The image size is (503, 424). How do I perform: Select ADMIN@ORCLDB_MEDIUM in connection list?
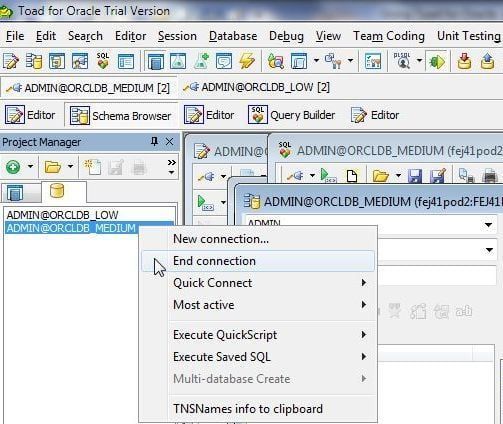71,228
